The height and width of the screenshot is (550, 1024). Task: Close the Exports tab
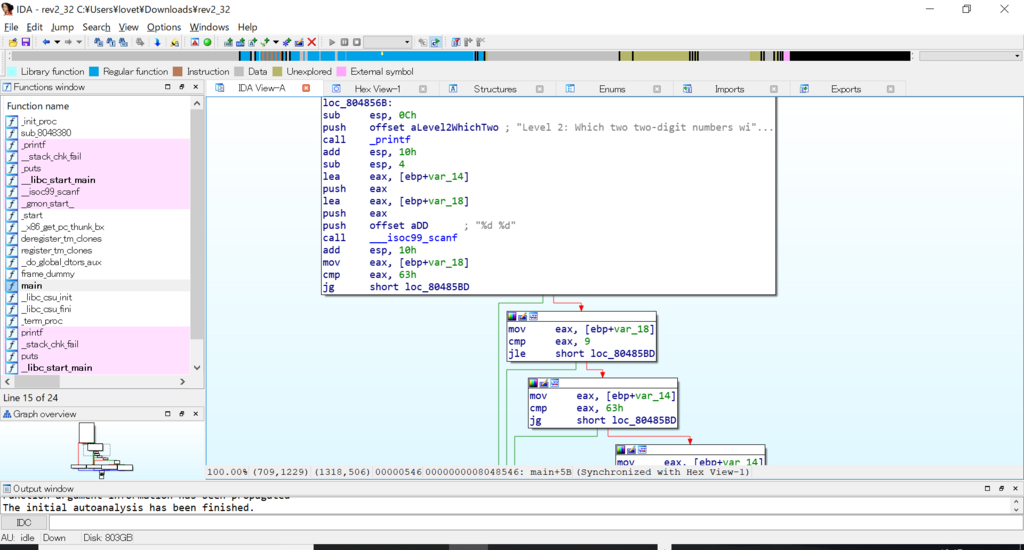pyautogui.click(x=890, y=89)
